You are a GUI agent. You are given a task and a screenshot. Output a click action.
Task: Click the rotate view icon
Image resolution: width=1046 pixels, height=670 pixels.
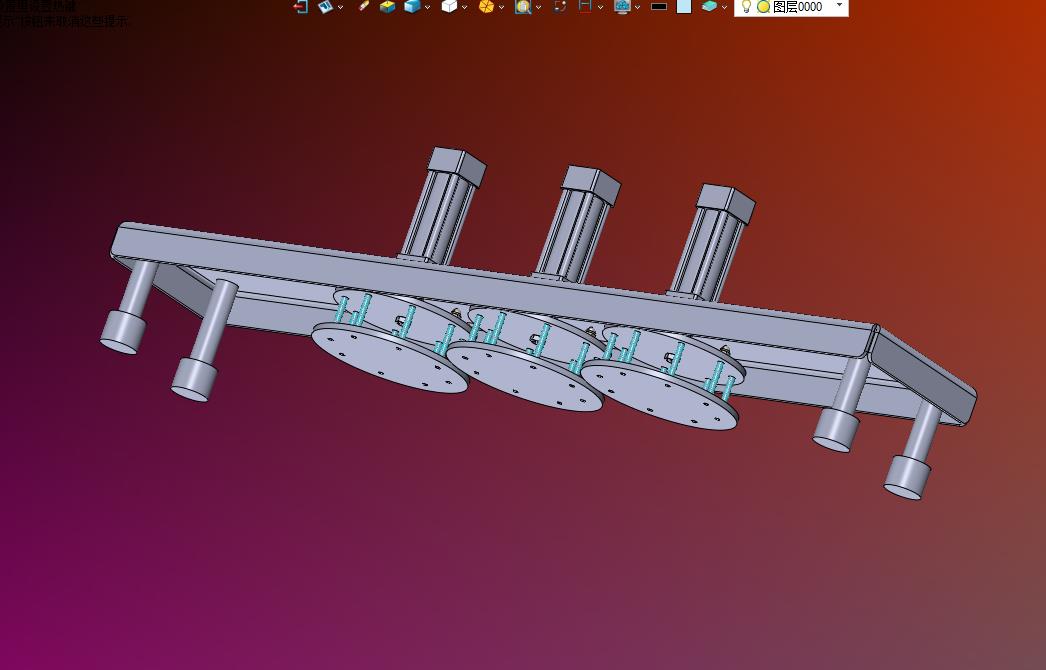pos(560,7)
